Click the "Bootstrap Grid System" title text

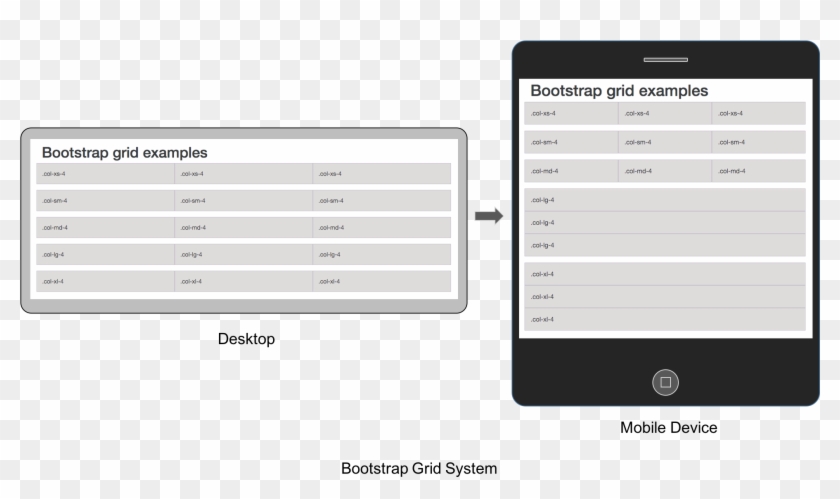pyautogui.click(x=419, y=468)
